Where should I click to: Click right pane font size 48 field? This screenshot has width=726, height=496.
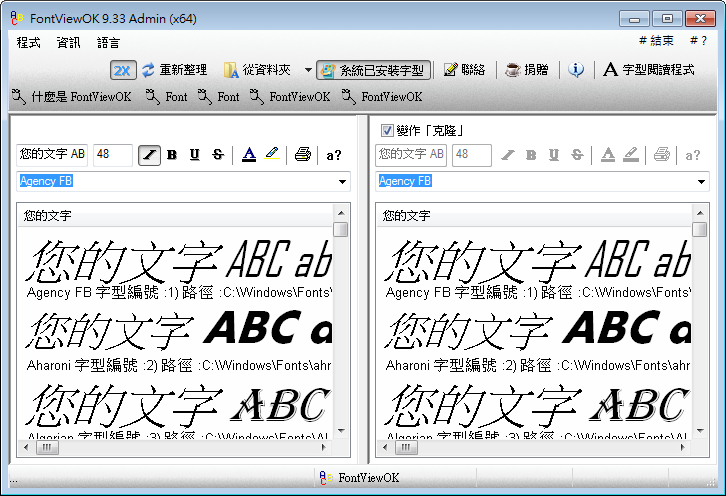(x=472, y=155)
